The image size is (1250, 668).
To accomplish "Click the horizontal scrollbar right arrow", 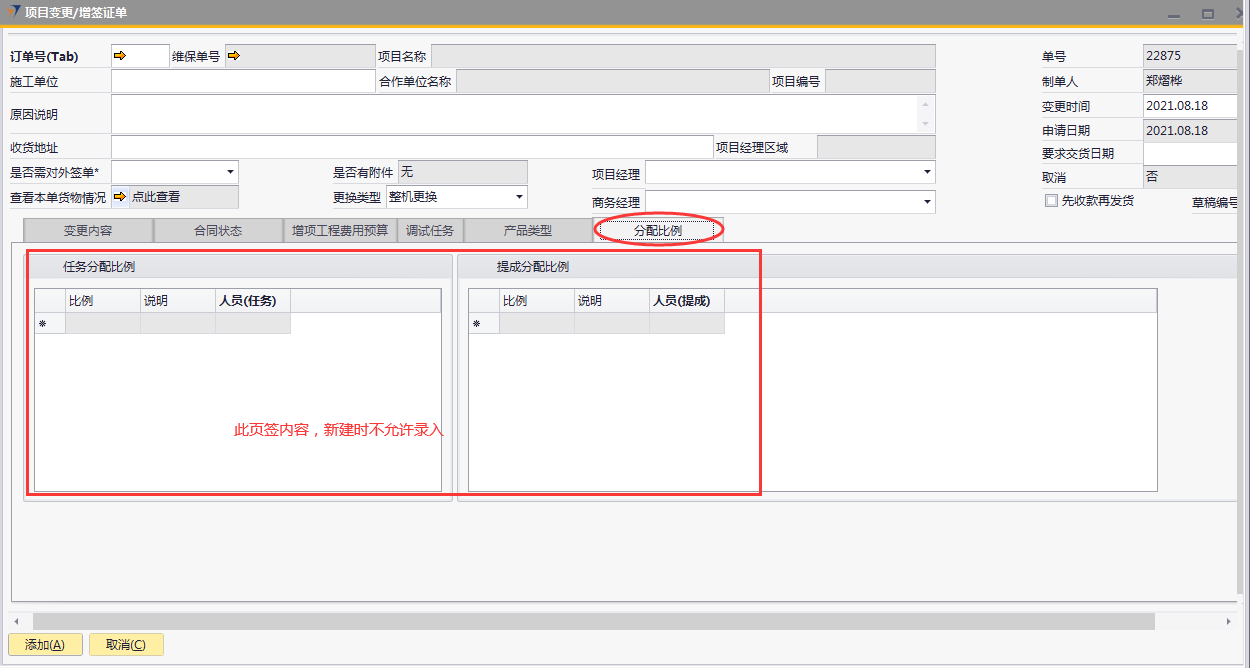I will point(1228,621).
